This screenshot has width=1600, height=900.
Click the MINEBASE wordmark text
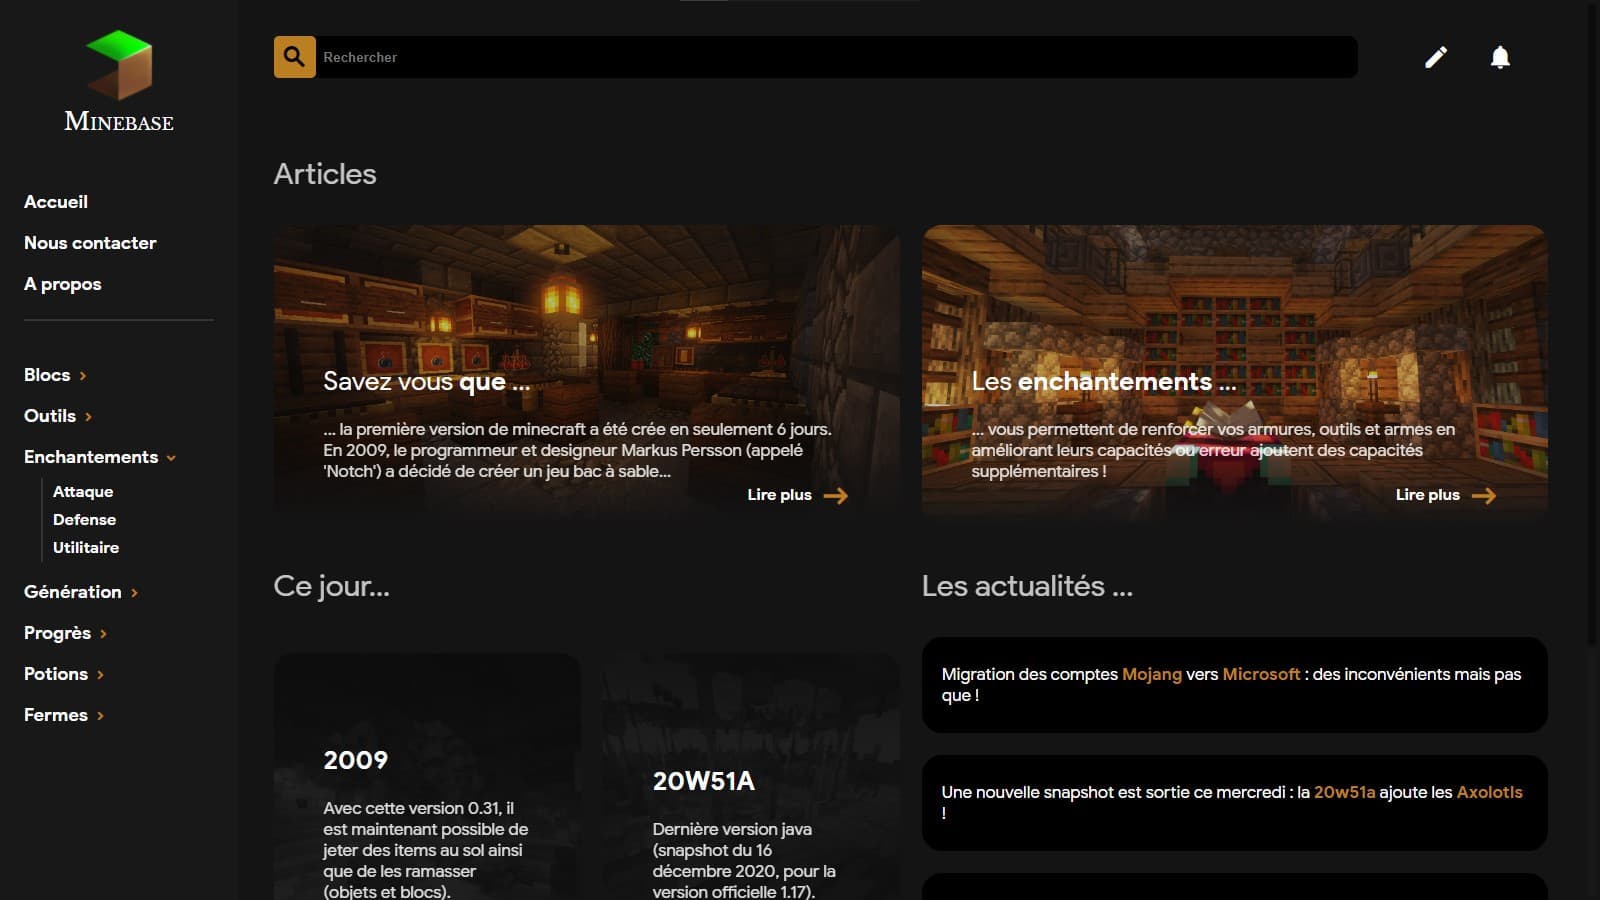119,122
